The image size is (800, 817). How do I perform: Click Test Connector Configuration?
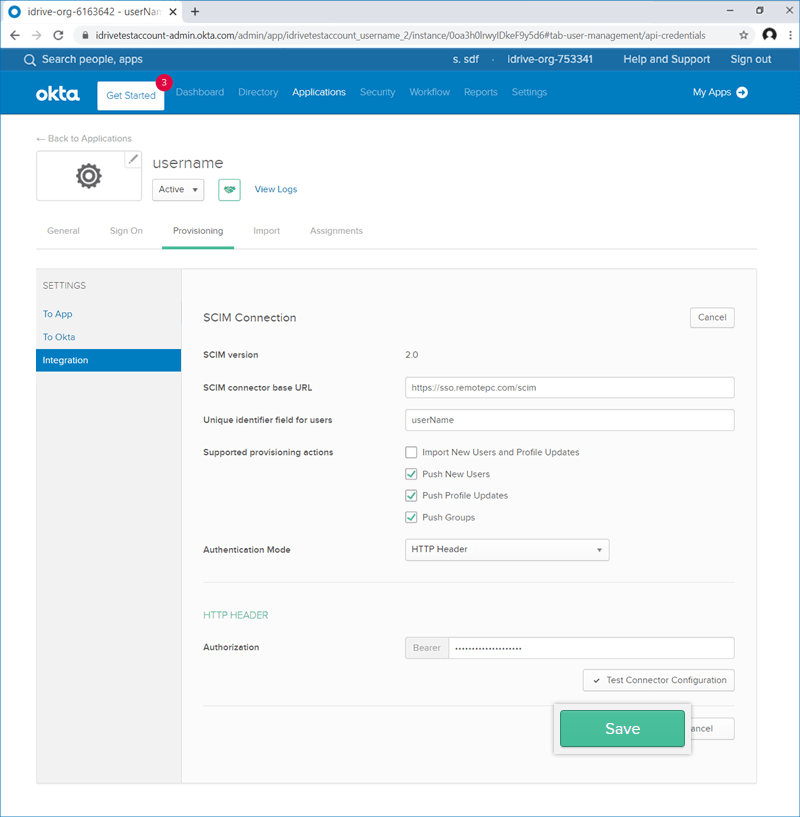coord(659,680)
